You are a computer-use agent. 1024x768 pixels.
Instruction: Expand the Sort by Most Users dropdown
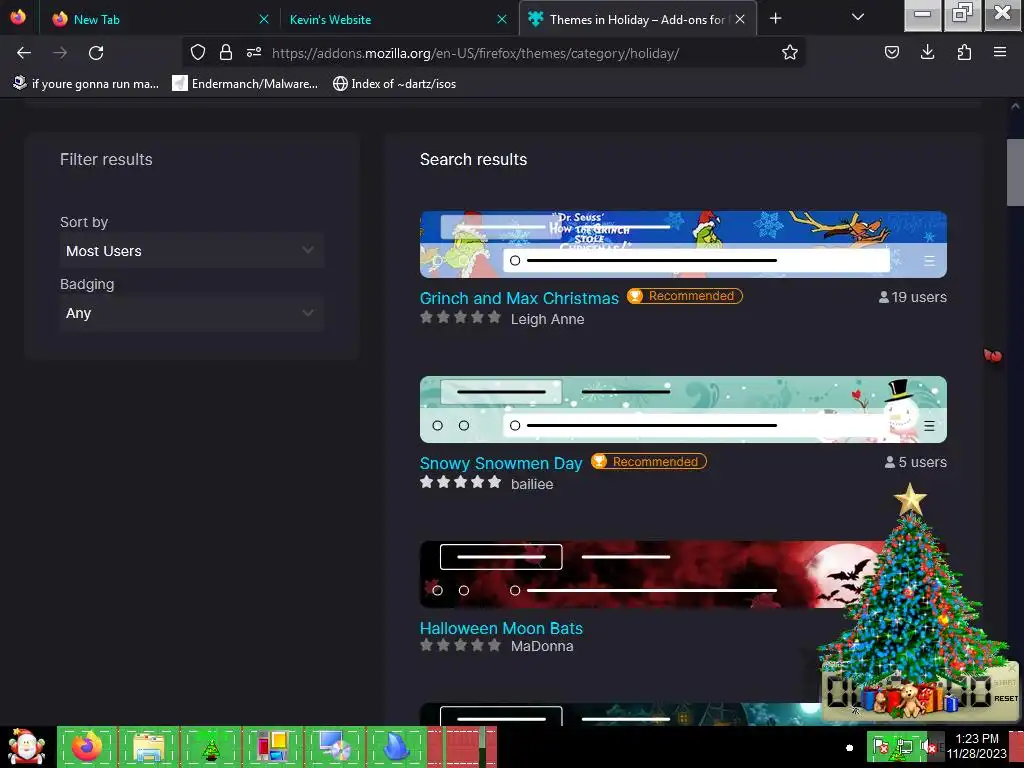191,251
